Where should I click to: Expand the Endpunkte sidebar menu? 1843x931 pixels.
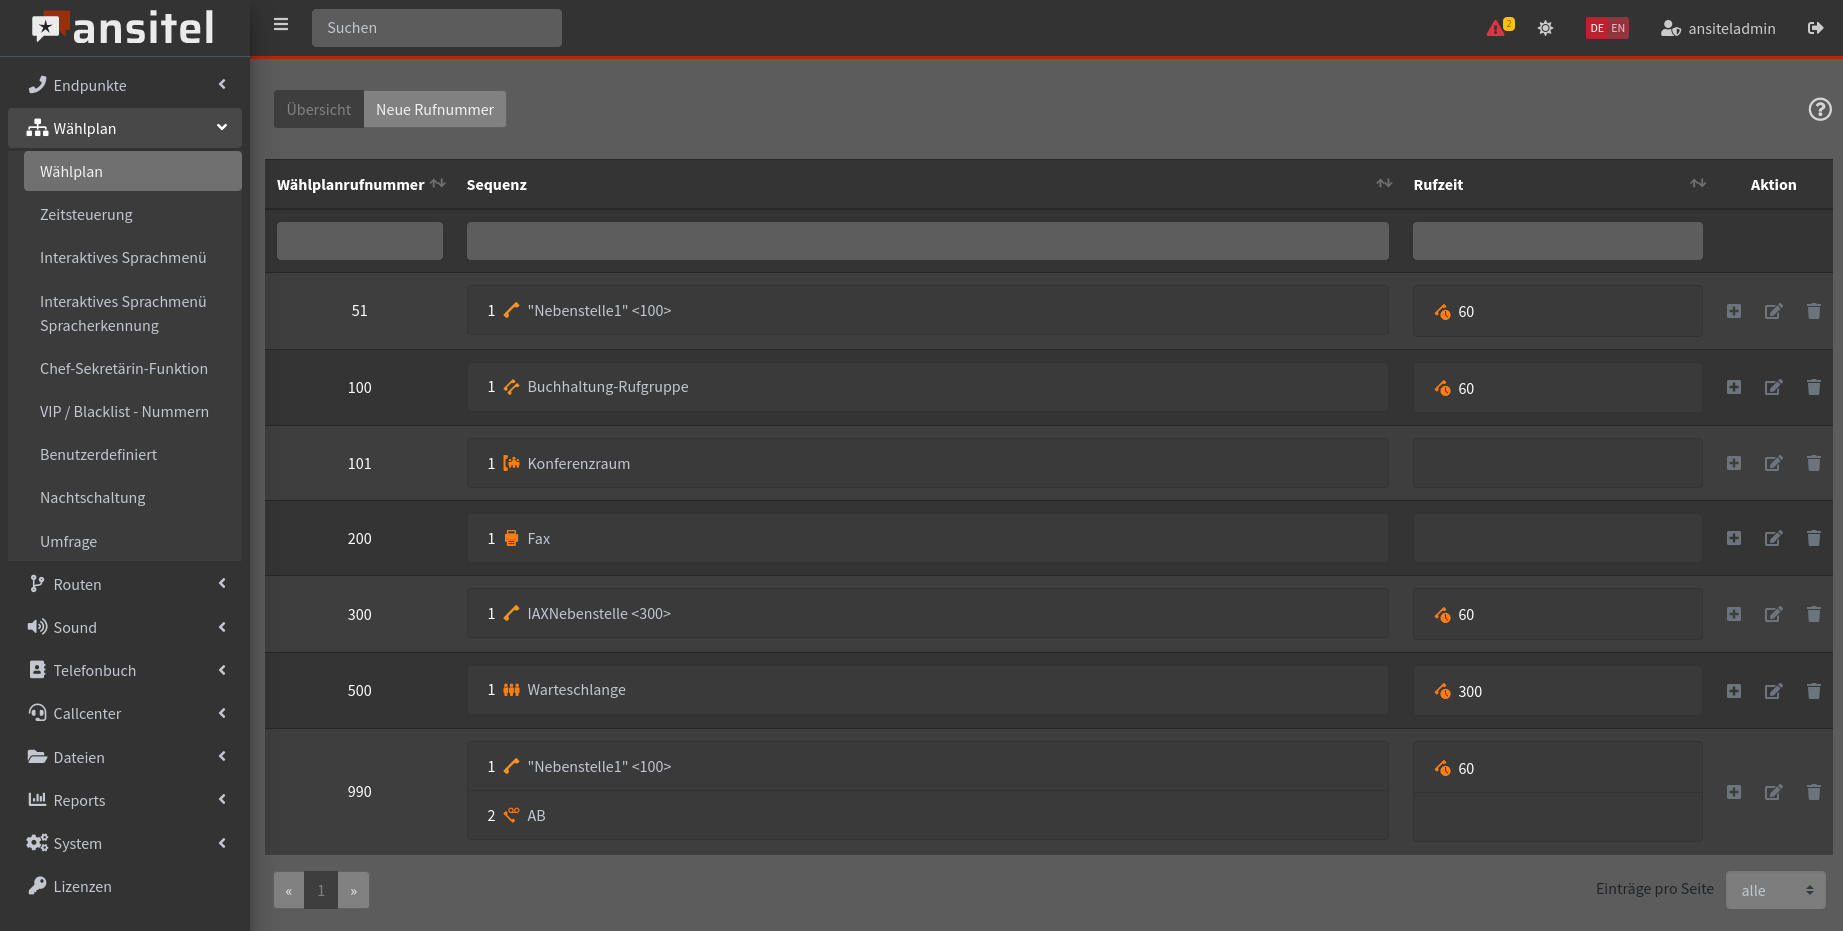[125, 86]
